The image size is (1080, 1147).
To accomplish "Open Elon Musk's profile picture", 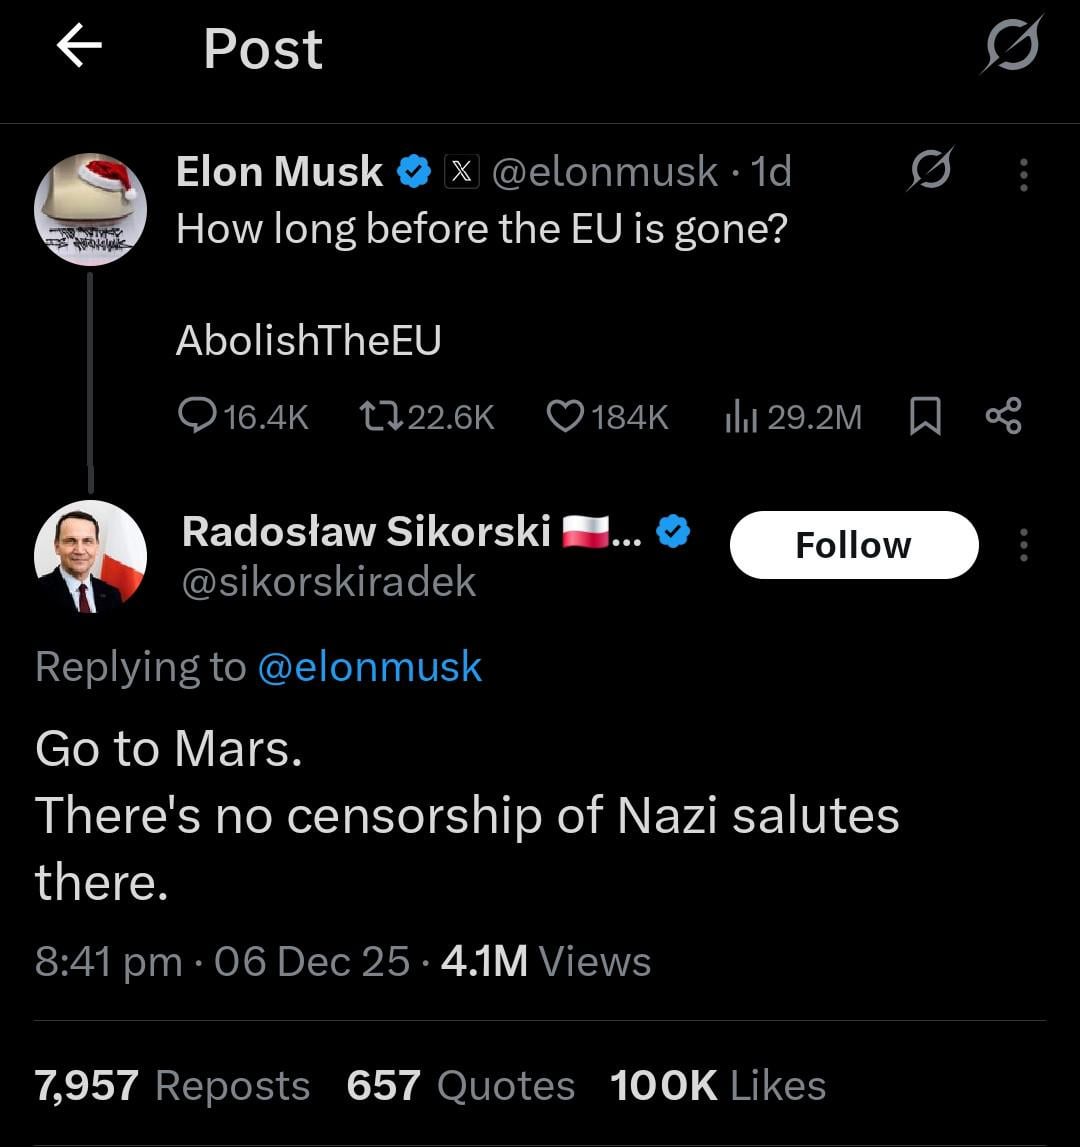I will coord(90,209).
